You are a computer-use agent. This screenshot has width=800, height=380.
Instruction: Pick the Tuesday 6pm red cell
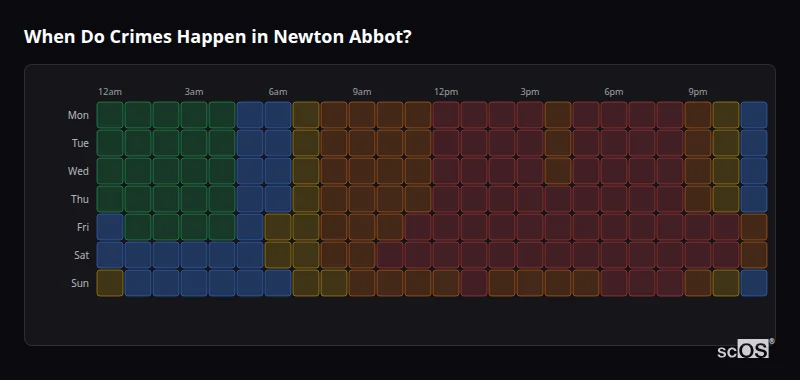coord(614,143)
